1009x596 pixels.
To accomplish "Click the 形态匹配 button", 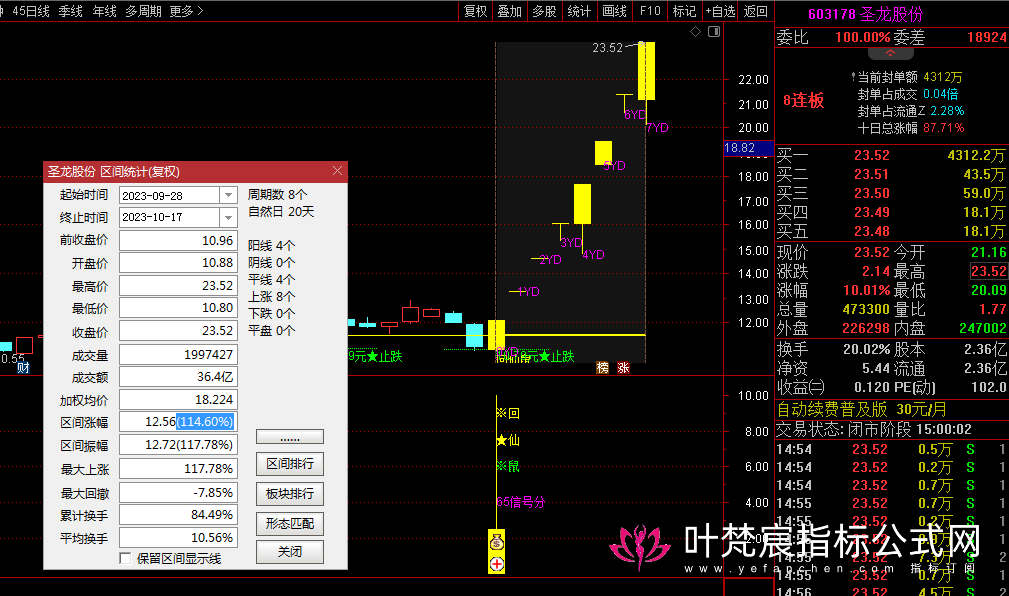I will pyautogui.click(x=290, y=523).
